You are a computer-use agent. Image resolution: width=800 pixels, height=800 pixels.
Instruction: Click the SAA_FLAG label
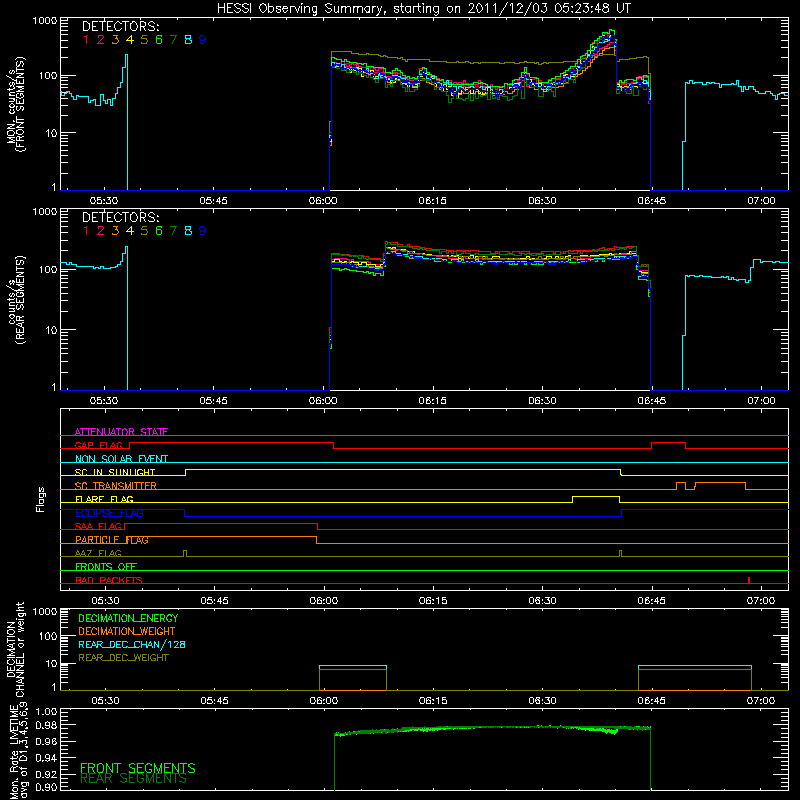tap(98, 526)
